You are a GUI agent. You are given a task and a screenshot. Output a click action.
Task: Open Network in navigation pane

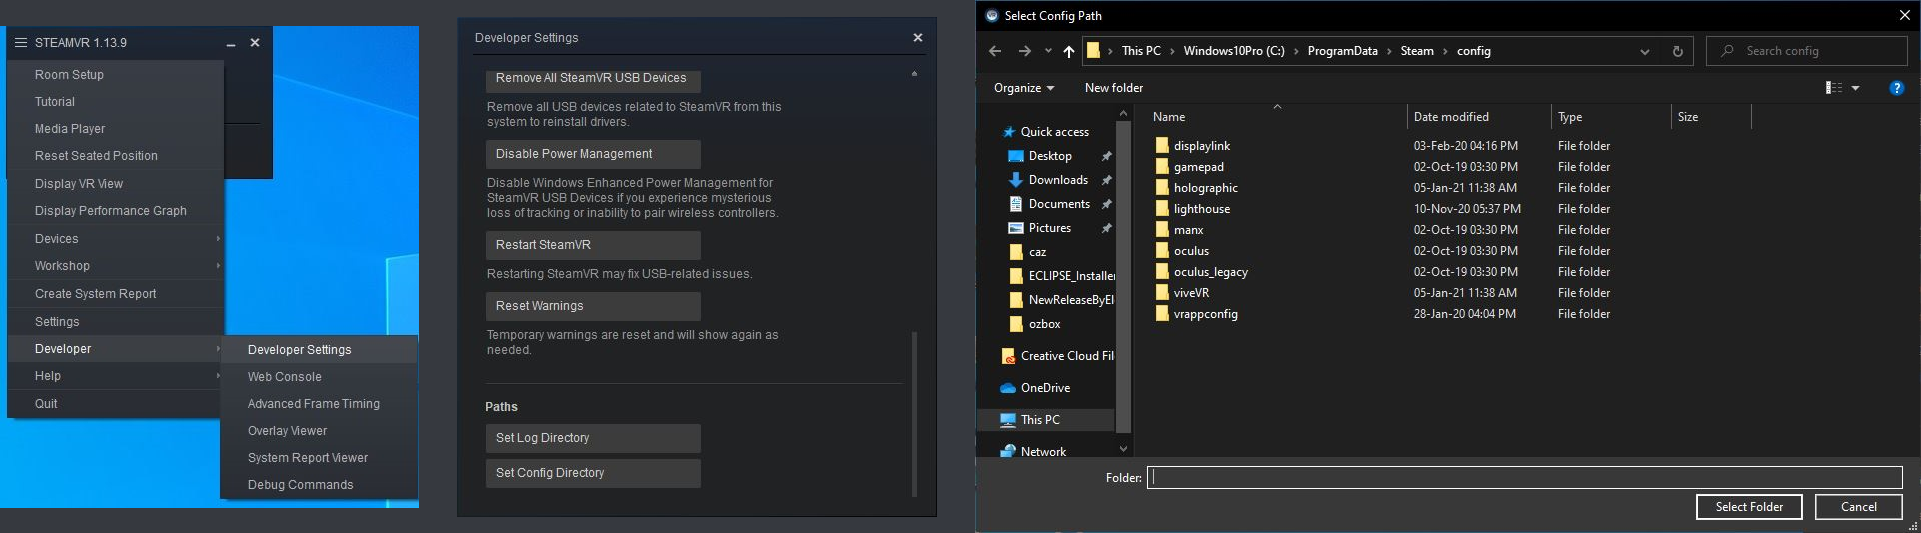[x=1043, y=452]
